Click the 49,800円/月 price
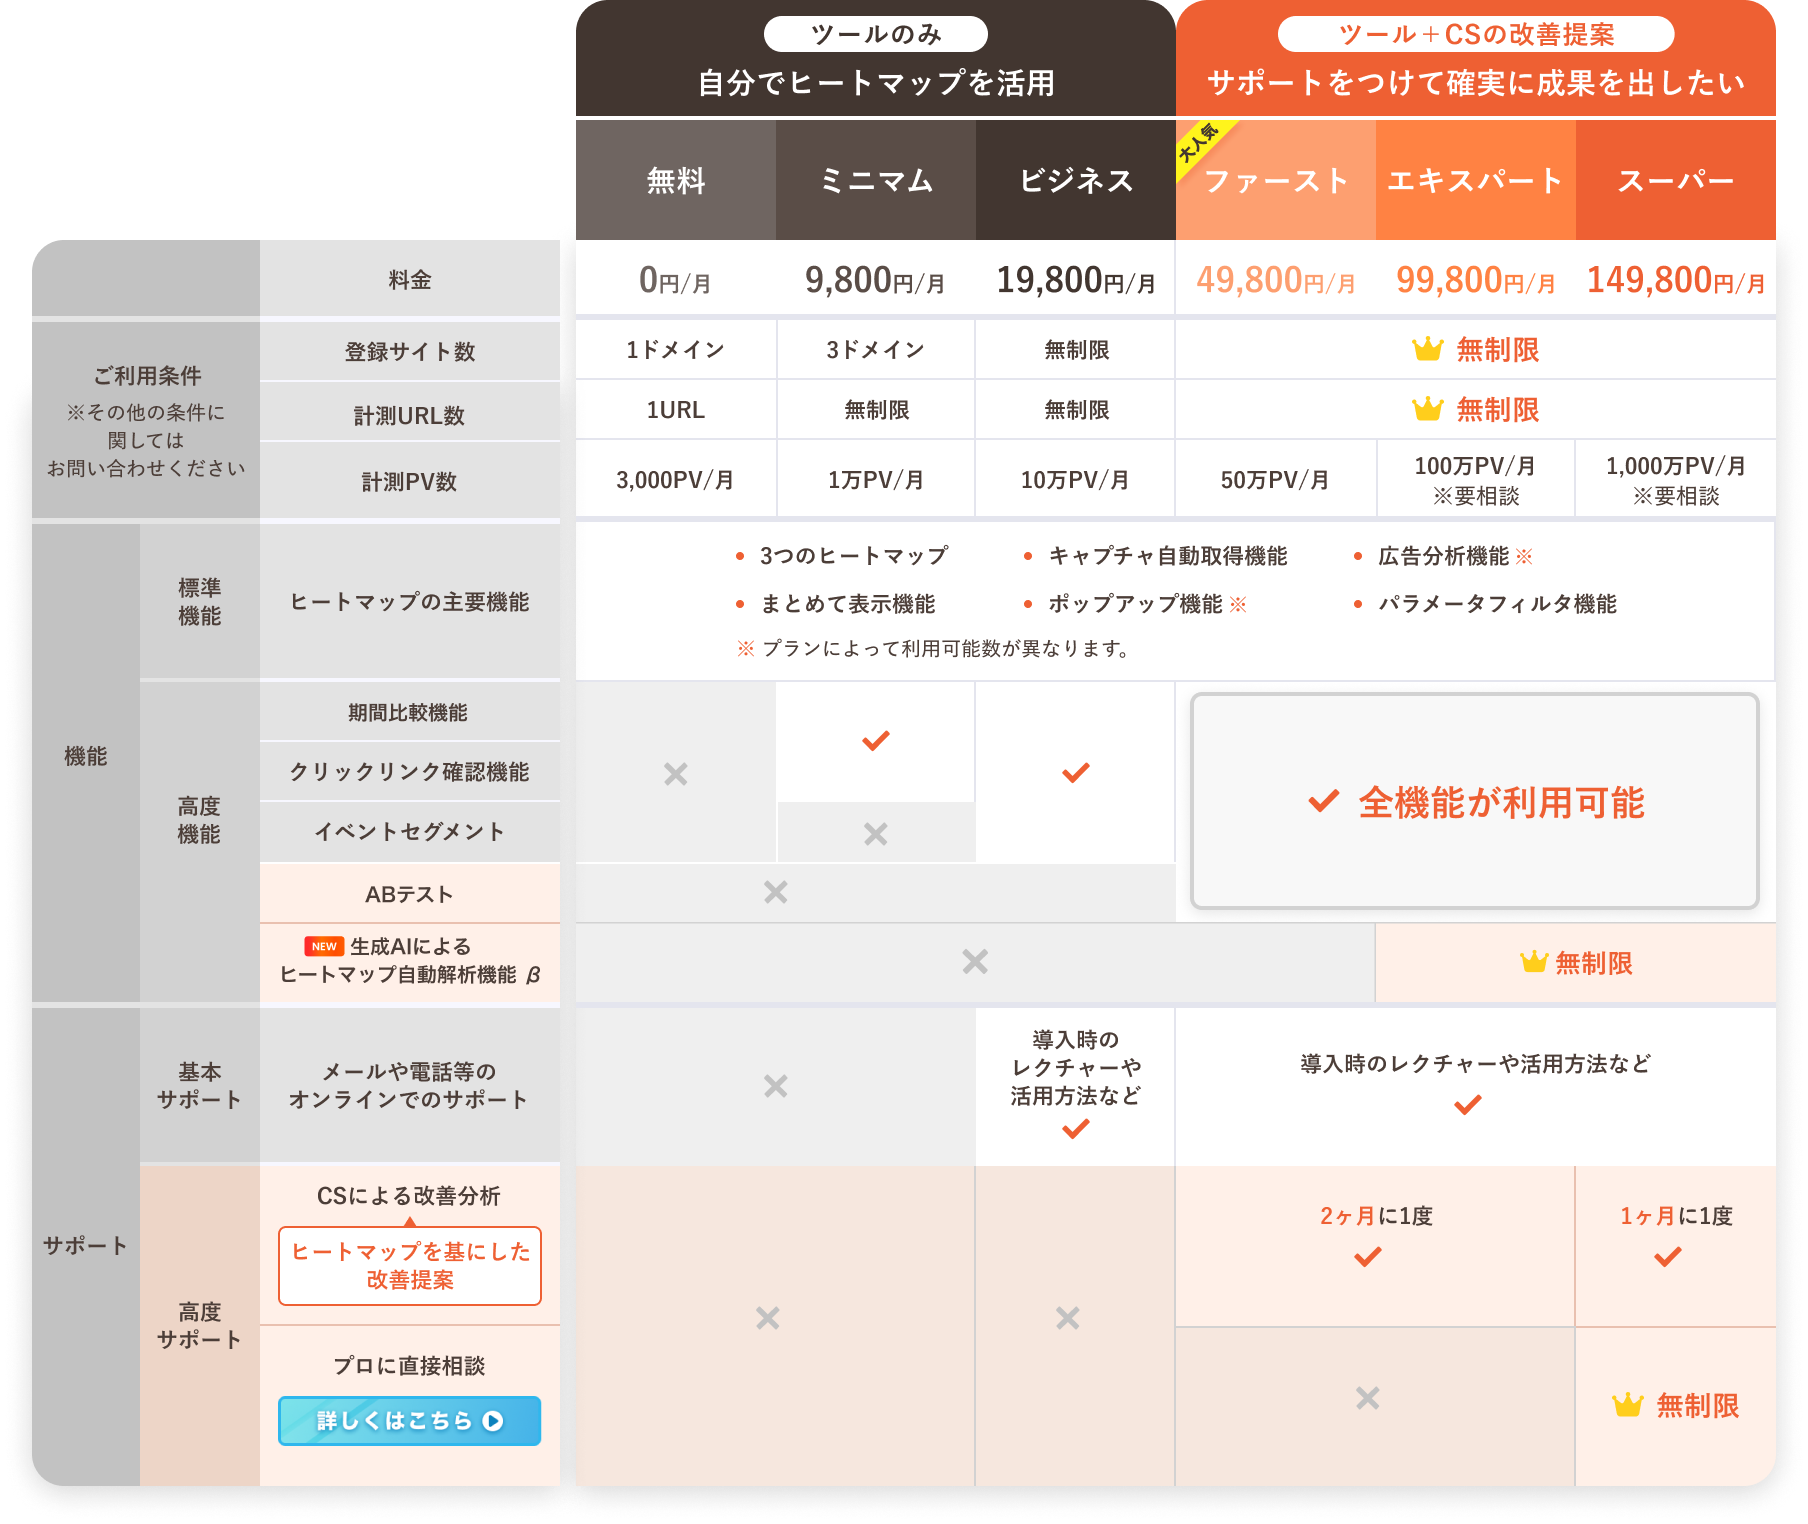Image resolution: width=1808 pixels, height=1524 pixels. click(1276, 280)
